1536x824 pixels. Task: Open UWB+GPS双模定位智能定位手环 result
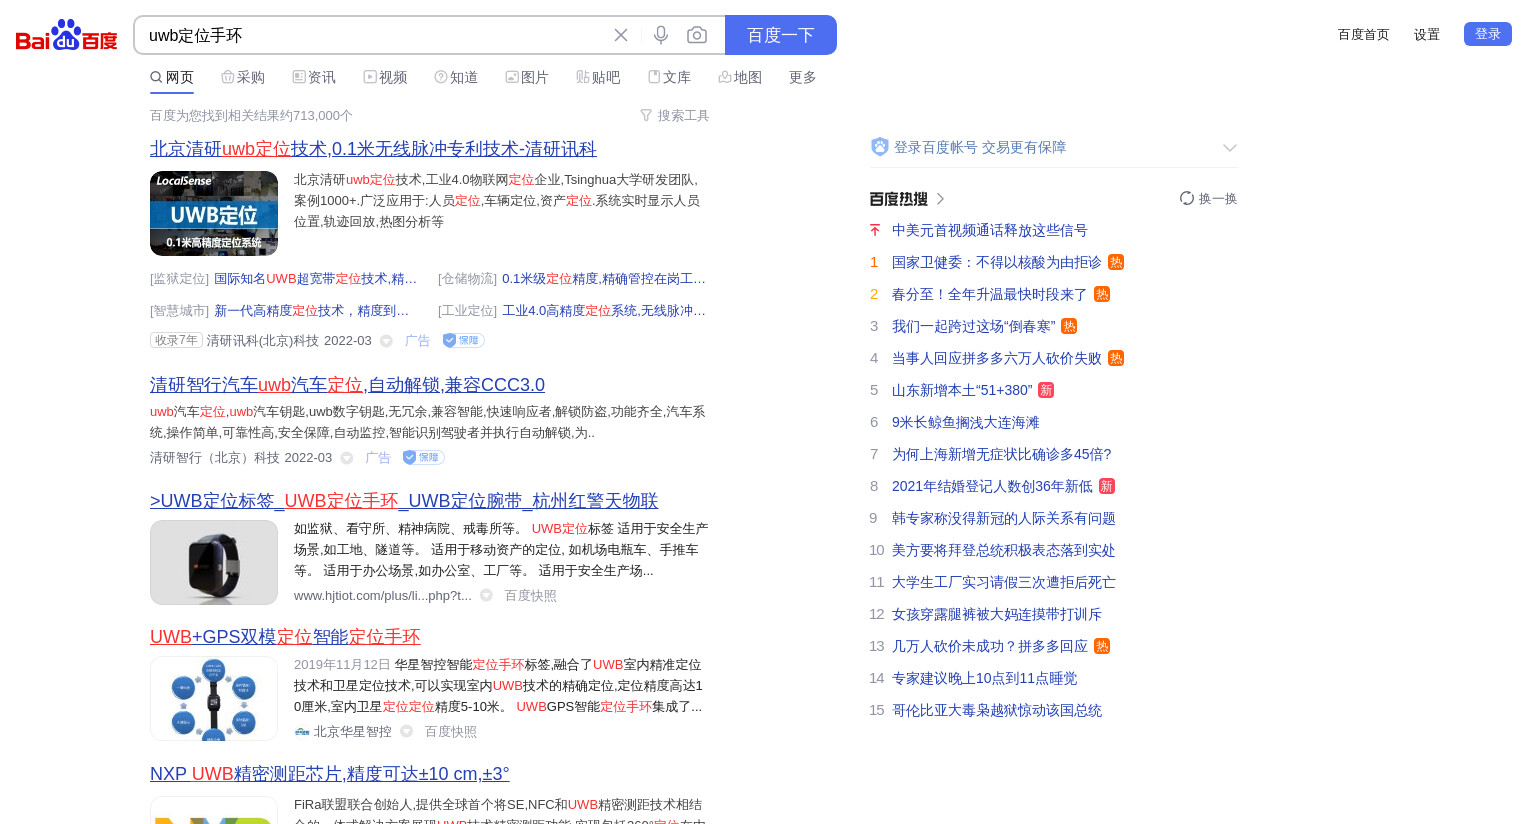coord(285,636)
